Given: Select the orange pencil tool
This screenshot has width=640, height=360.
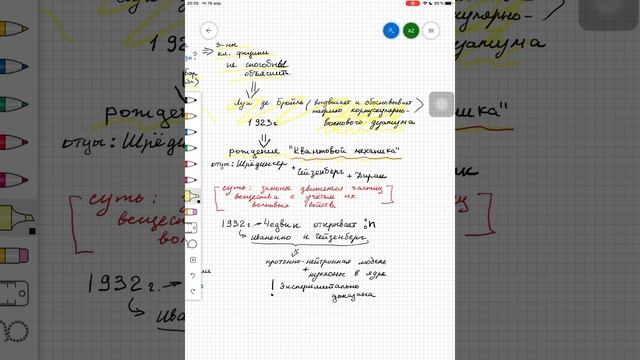Looking at the screenshot, I should 191,116.
